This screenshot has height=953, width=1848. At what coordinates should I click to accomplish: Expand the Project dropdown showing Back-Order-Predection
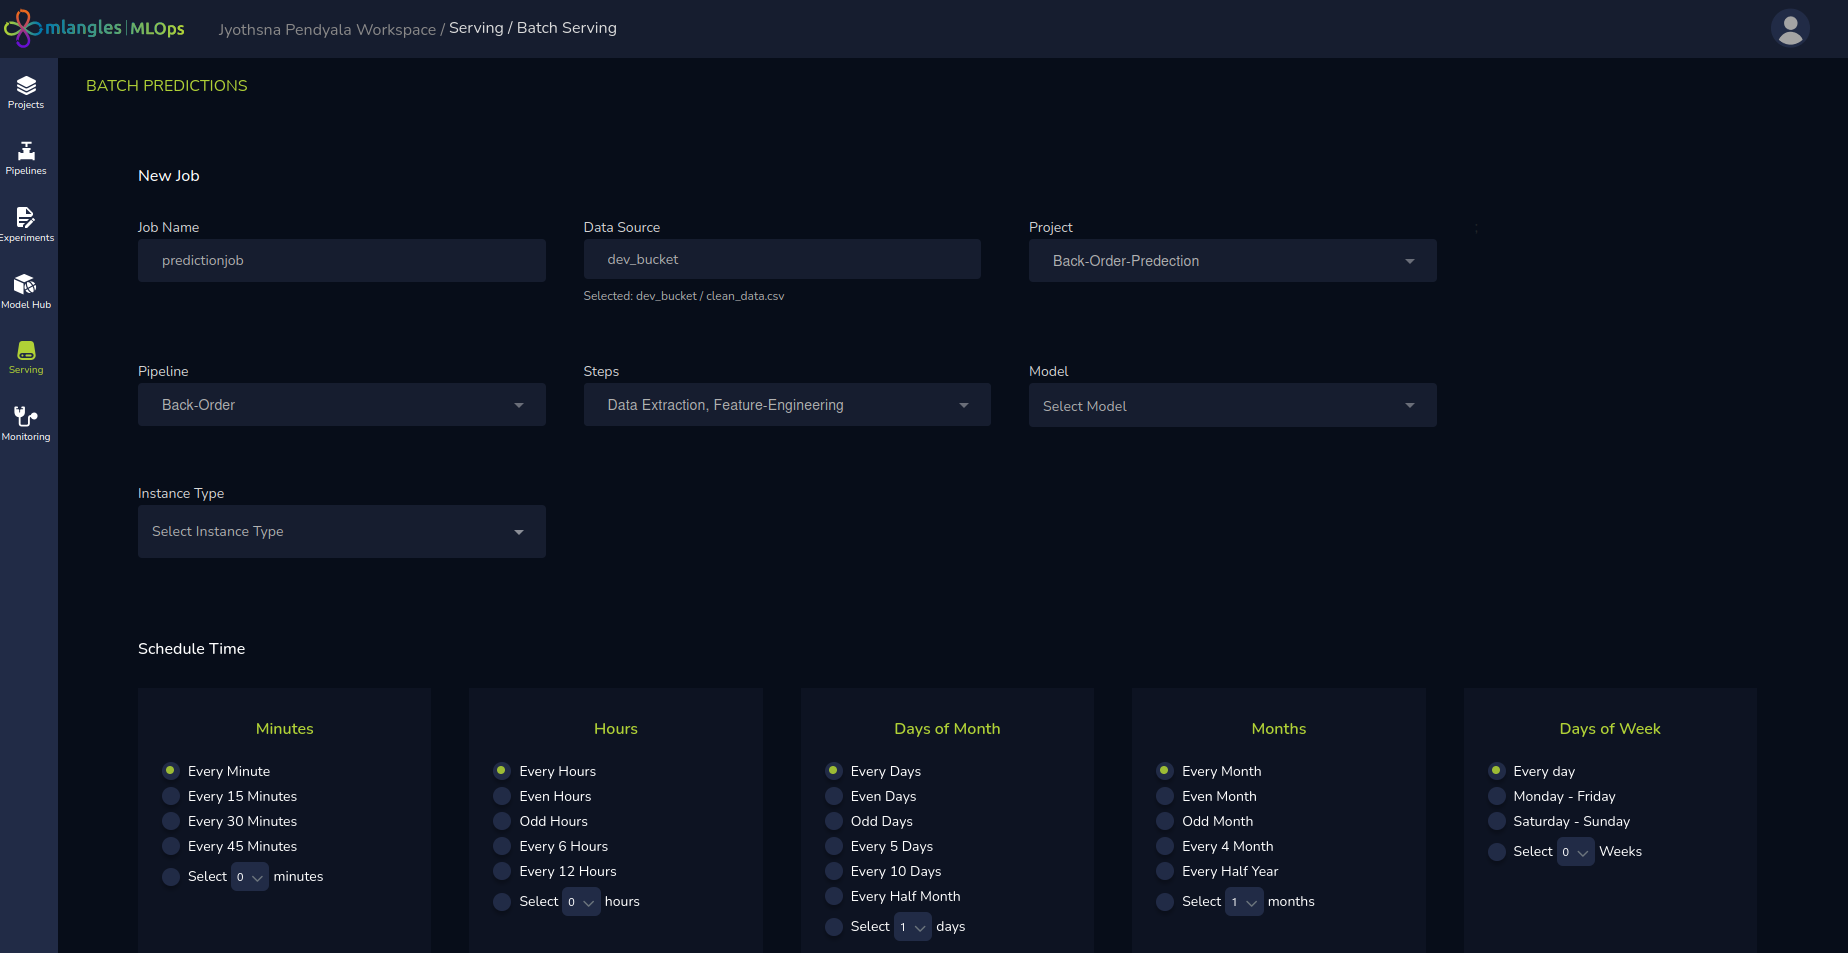[x=1232, y=261]
